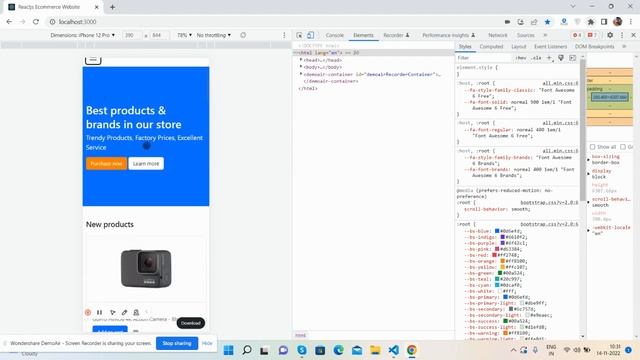Click the camera product image
This screenshot has width=640, height=360.
click(146, 268)
